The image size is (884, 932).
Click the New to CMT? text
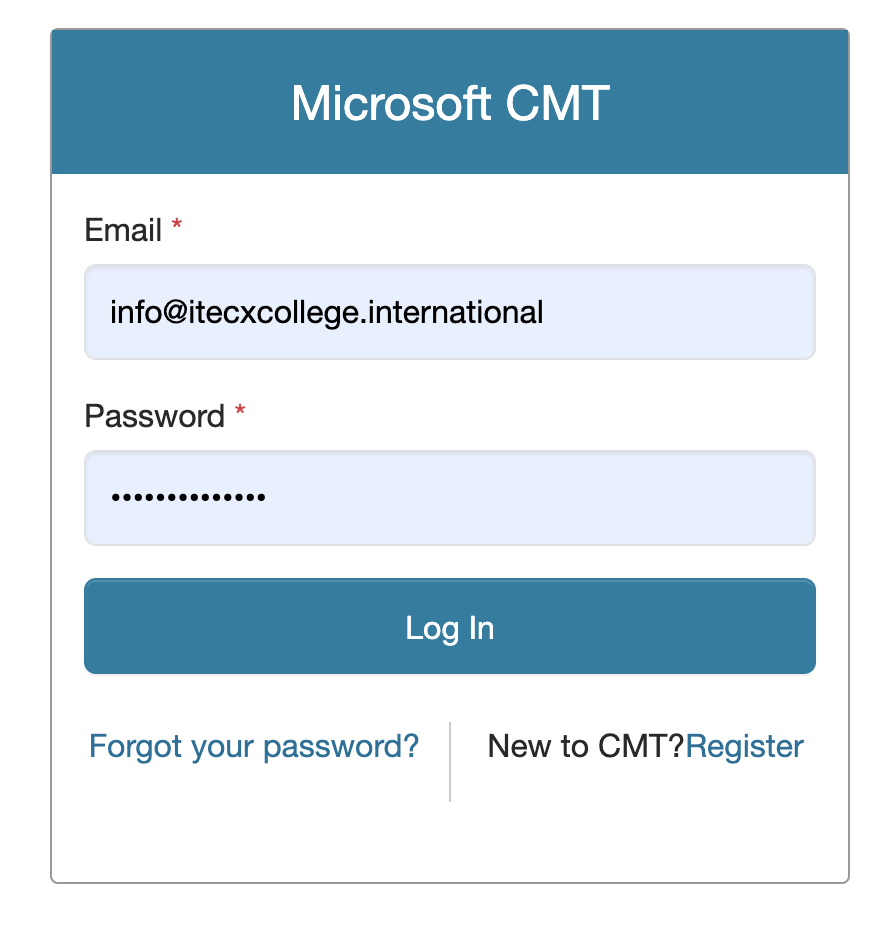(585, 746)
